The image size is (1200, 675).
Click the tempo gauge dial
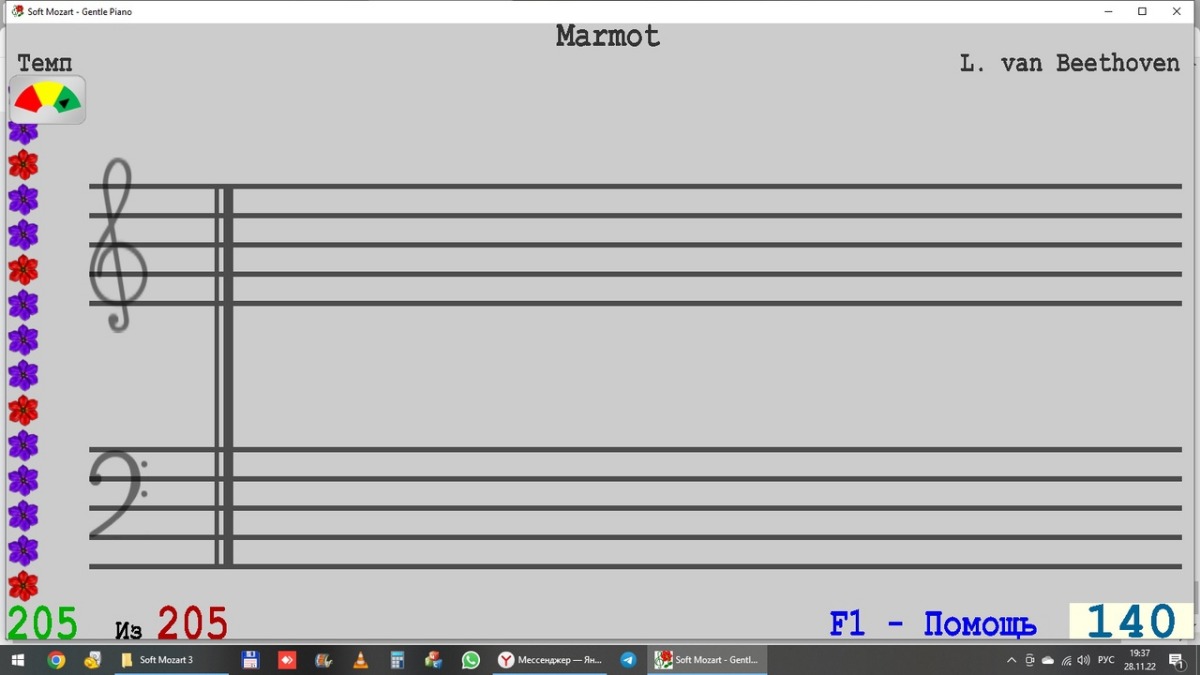47,99
